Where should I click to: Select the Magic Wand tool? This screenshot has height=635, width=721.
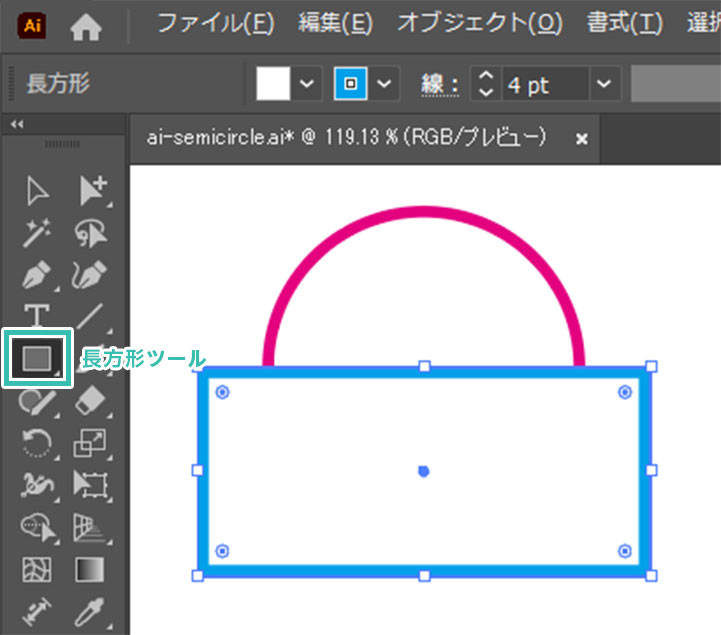click(x=38, y=234)
